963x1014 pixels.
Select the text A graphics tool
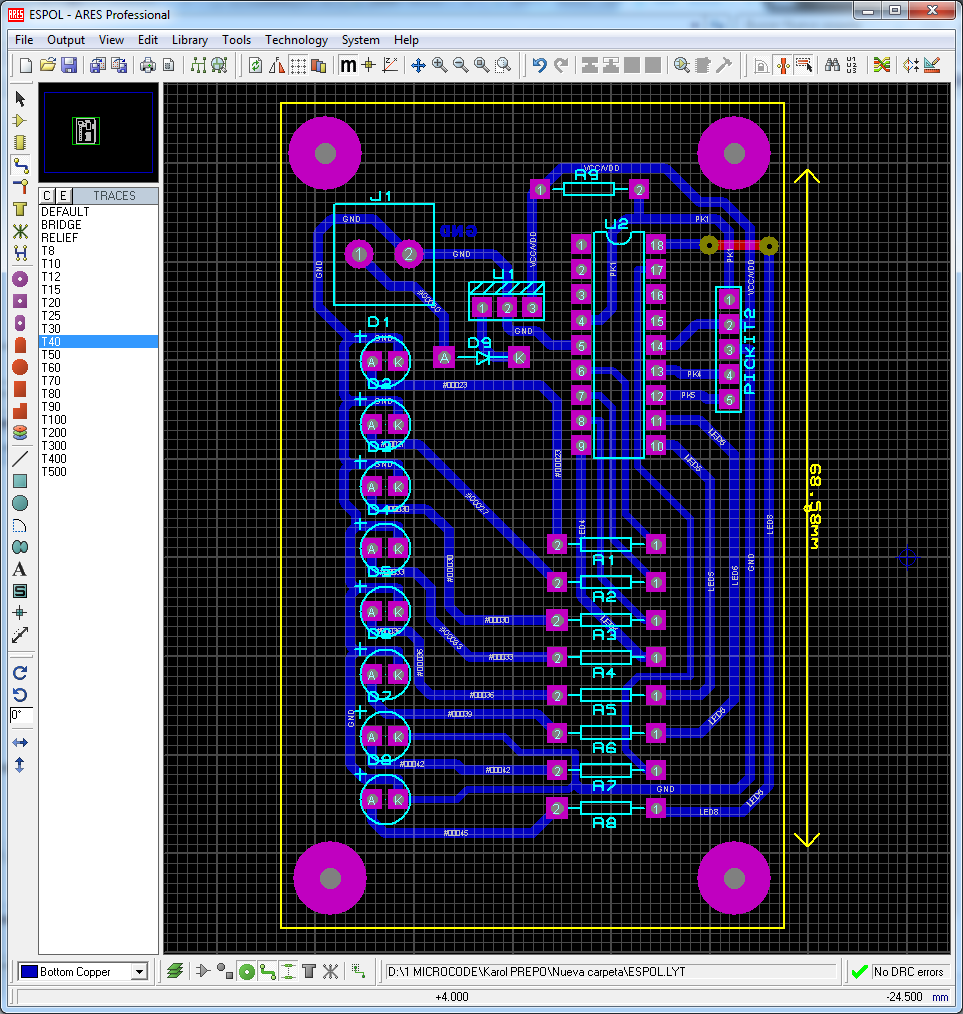(x=20, y=569)
